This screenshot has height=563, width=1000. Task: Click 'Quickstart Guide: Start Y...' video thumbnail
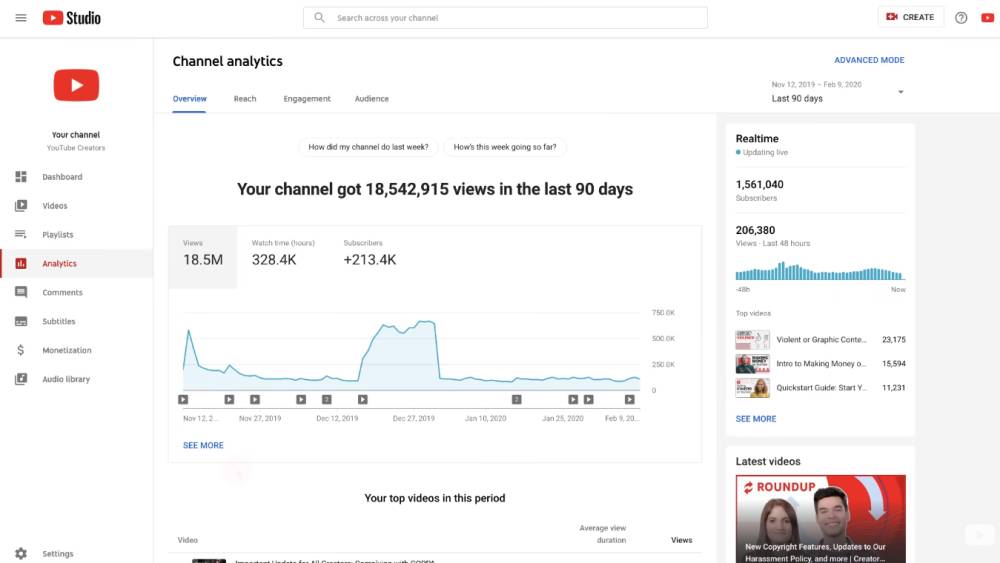pos(752,388)
